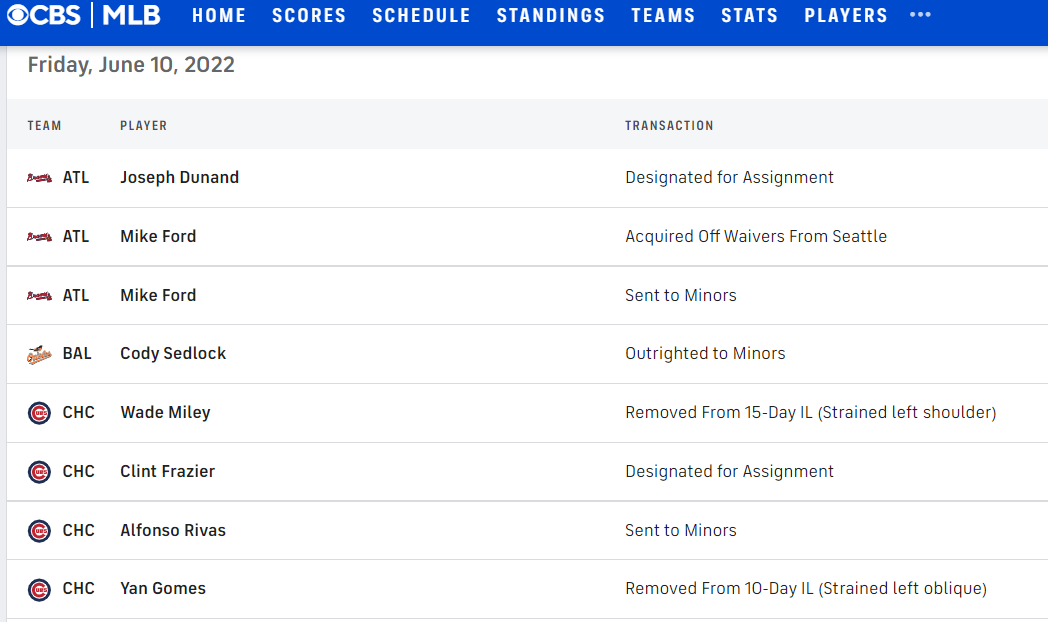Open Joseph Dunand player page
This screenshot has height=622, width=1048.
(x=179, y=178)
